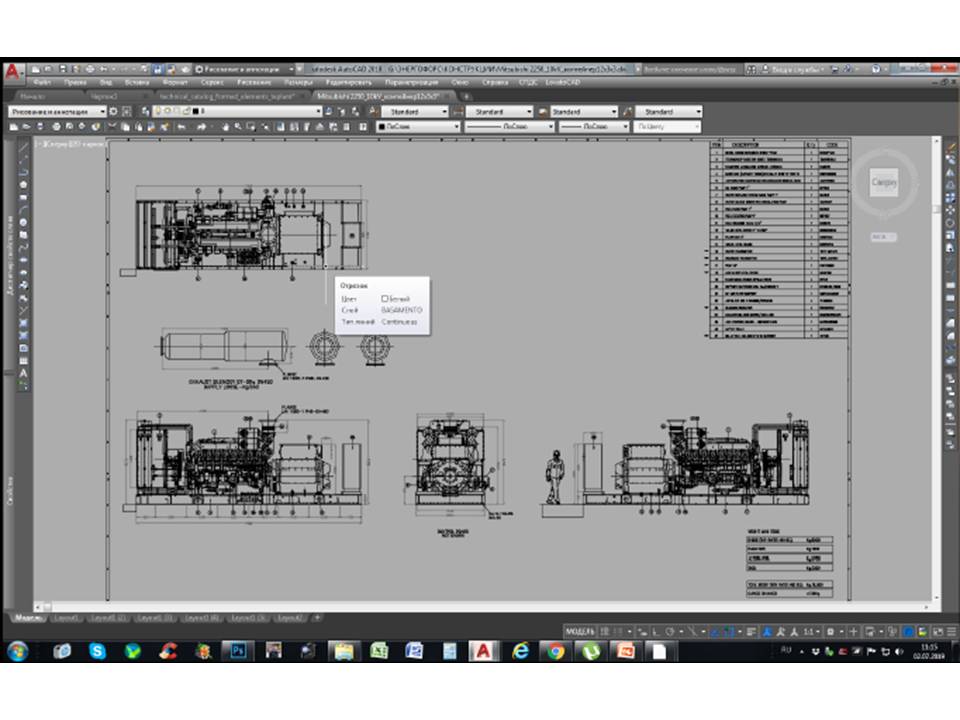Switch to the Layout1 tab

(x=67, y=618)
